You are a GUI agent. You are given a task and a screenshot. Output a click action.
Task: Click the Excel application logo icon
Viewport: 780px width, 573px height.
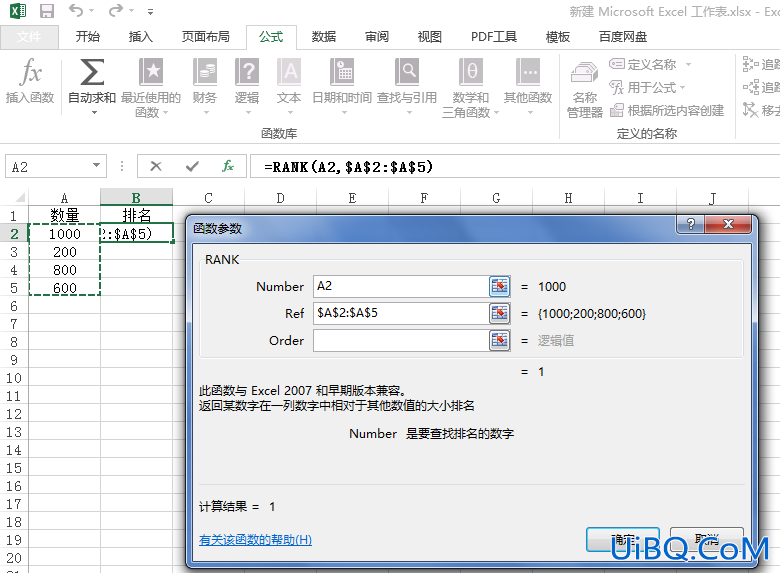point(18,11)
